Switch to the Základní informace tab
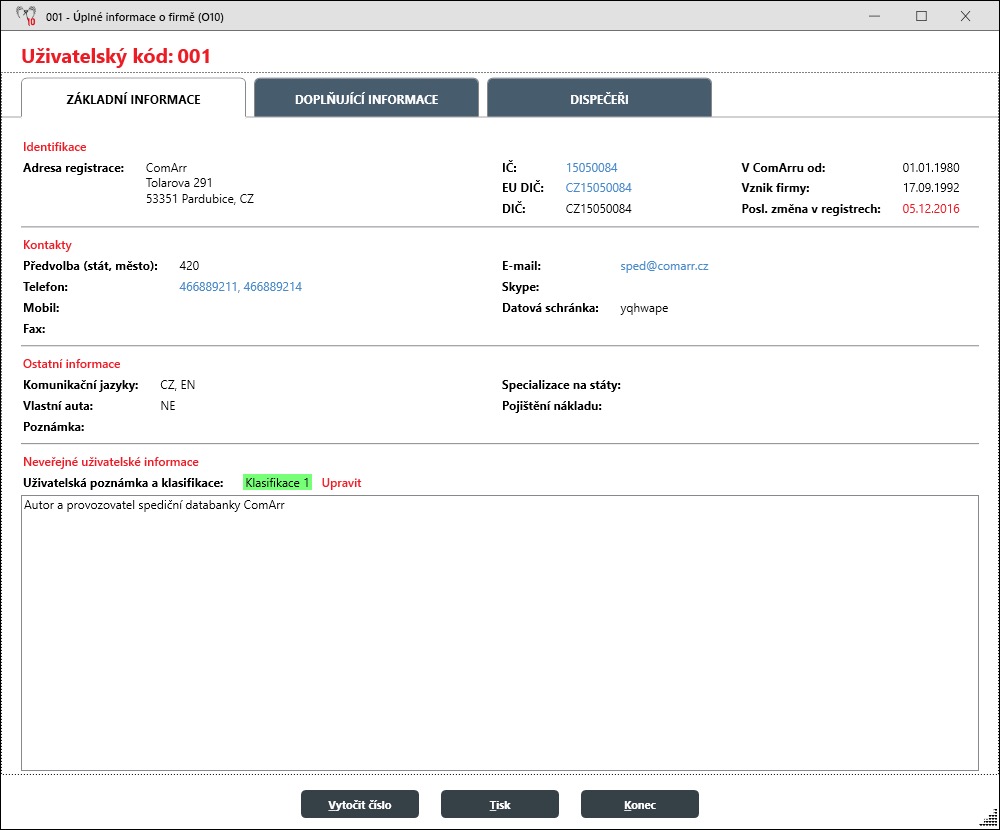Viewport: 1000px width, 830px height. pos(133,99)
